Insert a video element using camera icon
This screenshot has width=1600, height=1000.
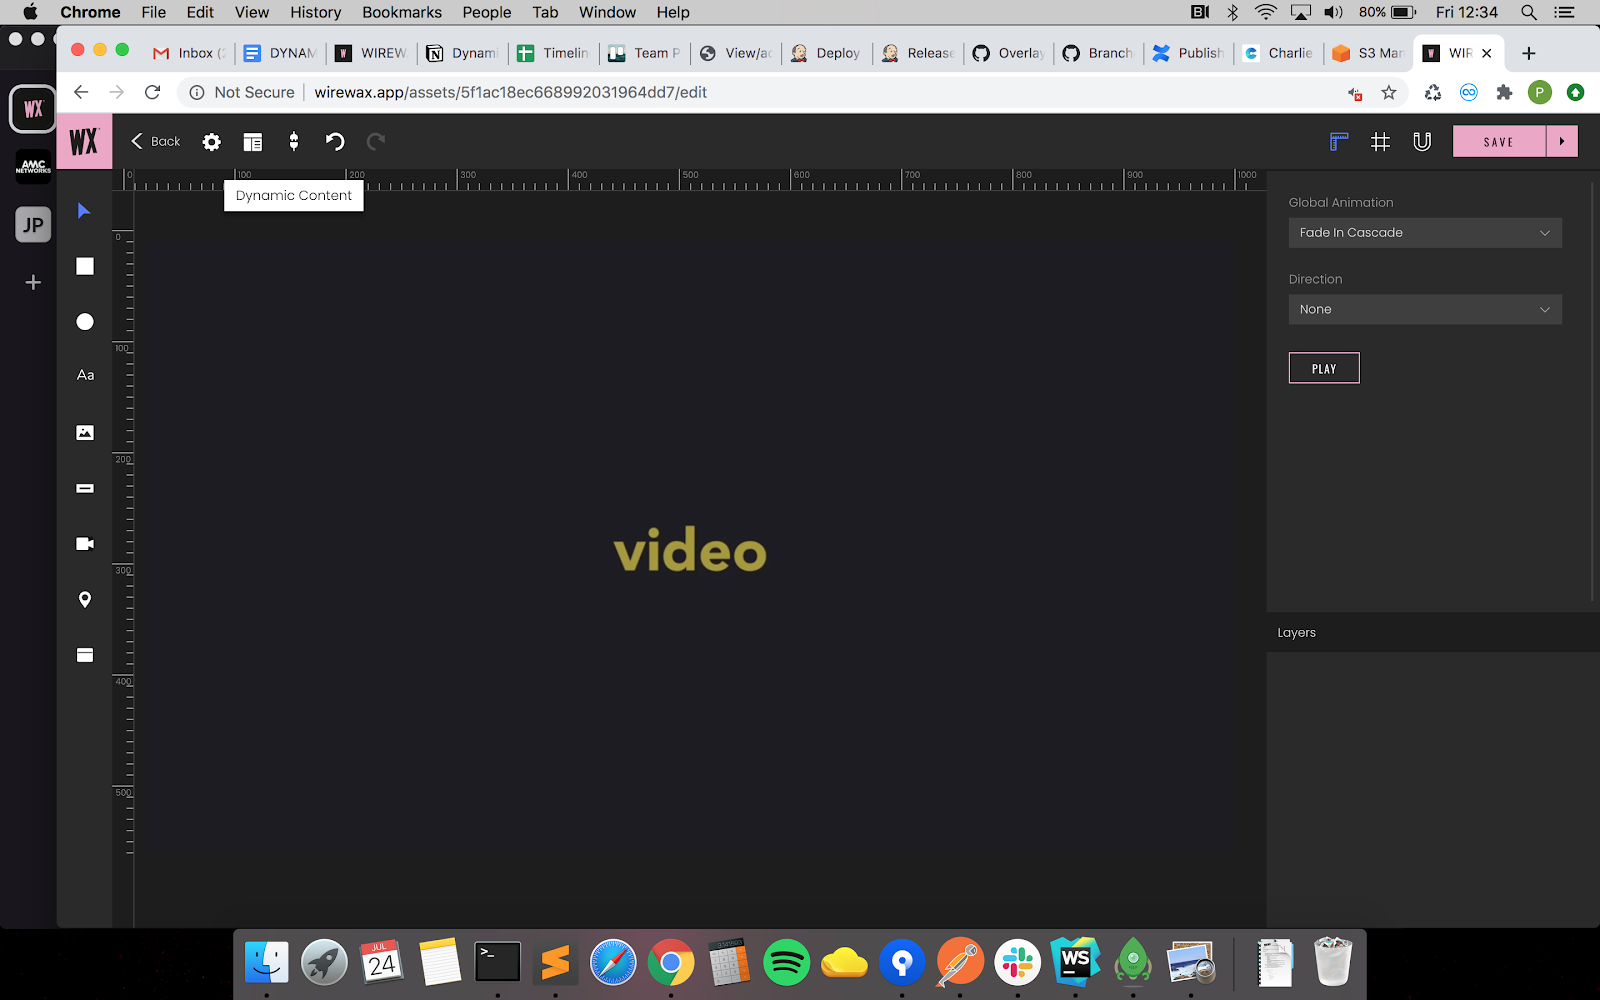coord(85,544)
